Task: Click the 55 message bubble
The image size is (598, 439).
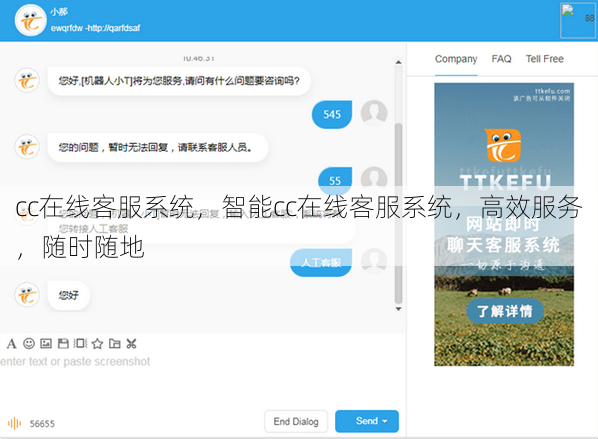Action: coord(335,180)
